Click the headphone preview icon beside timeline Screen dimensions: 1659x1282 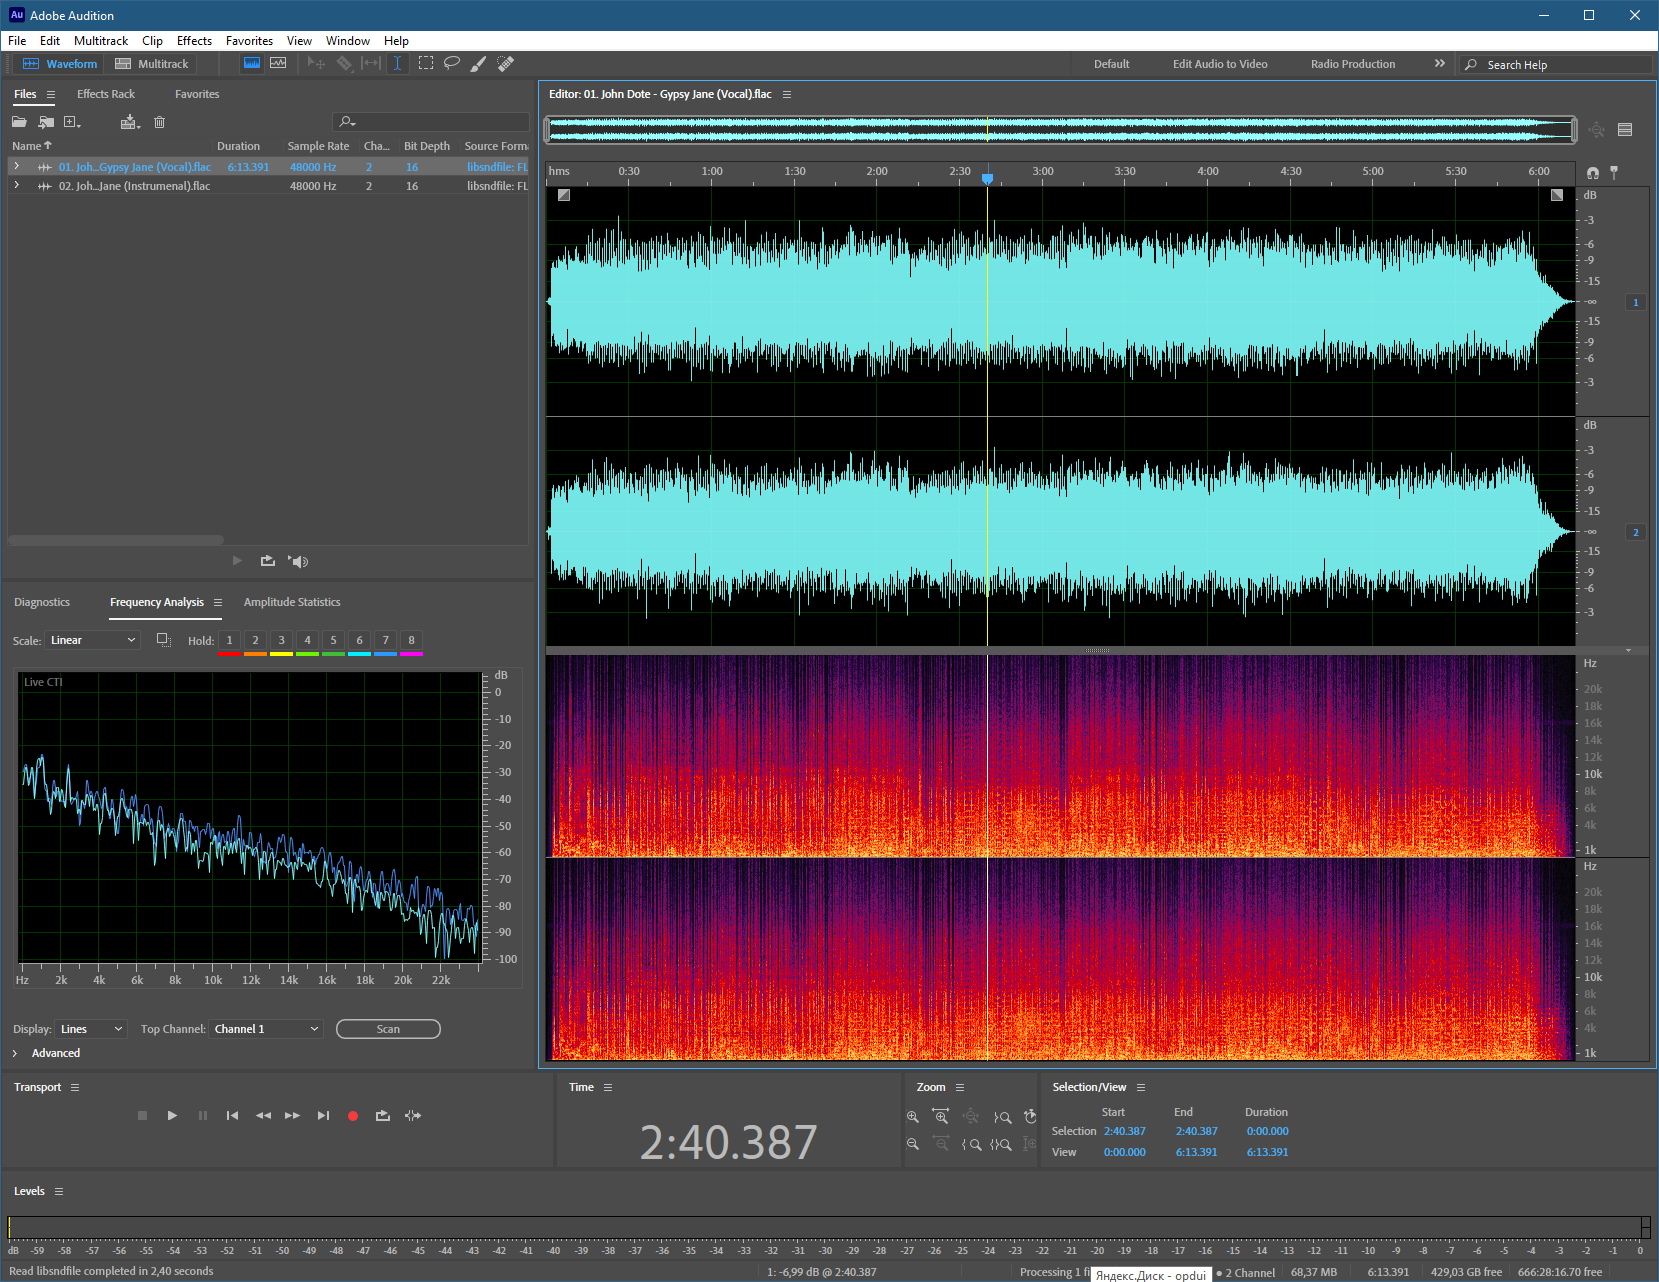tap(1593, 172)
